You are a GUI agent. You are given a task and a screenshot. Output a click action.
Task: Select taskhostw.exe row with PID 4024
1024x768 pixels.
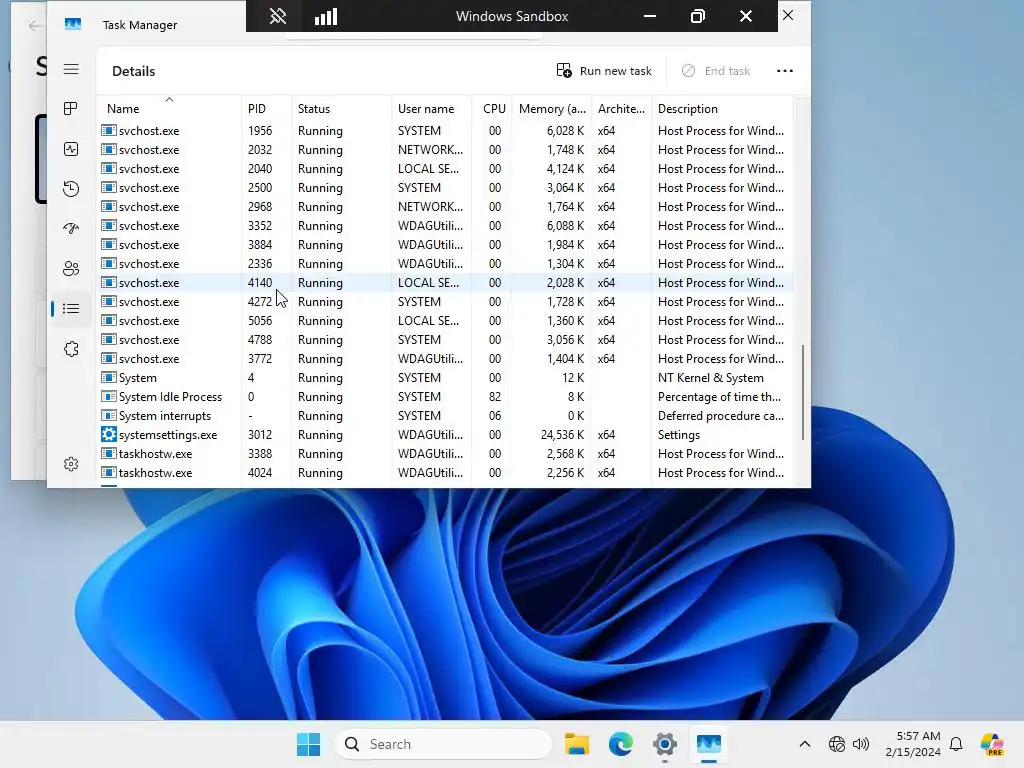[446, 472]
